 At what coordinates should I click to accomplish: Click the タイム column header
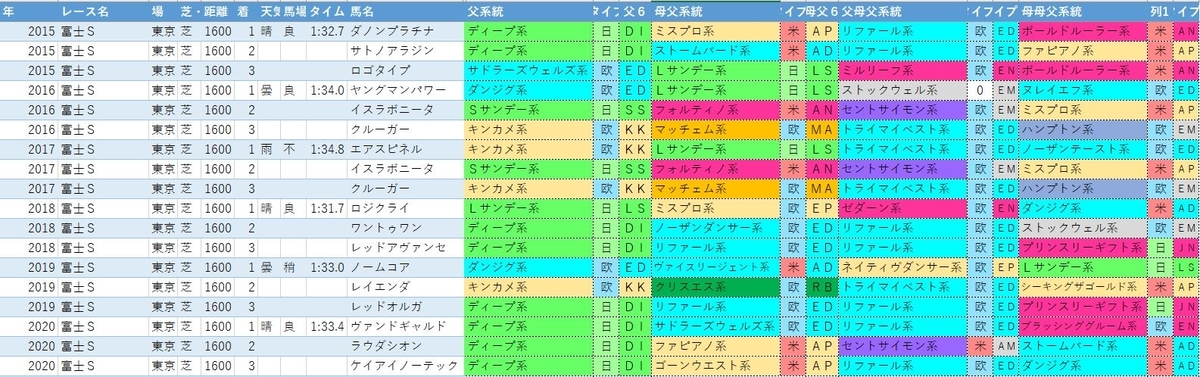[326, 10]
